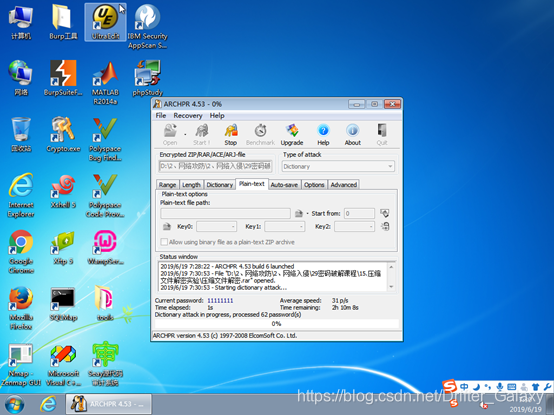The height and width of the screenshot is (415, 554).
Task: Open the Recovery menu
Action: (x=188, y=115)
